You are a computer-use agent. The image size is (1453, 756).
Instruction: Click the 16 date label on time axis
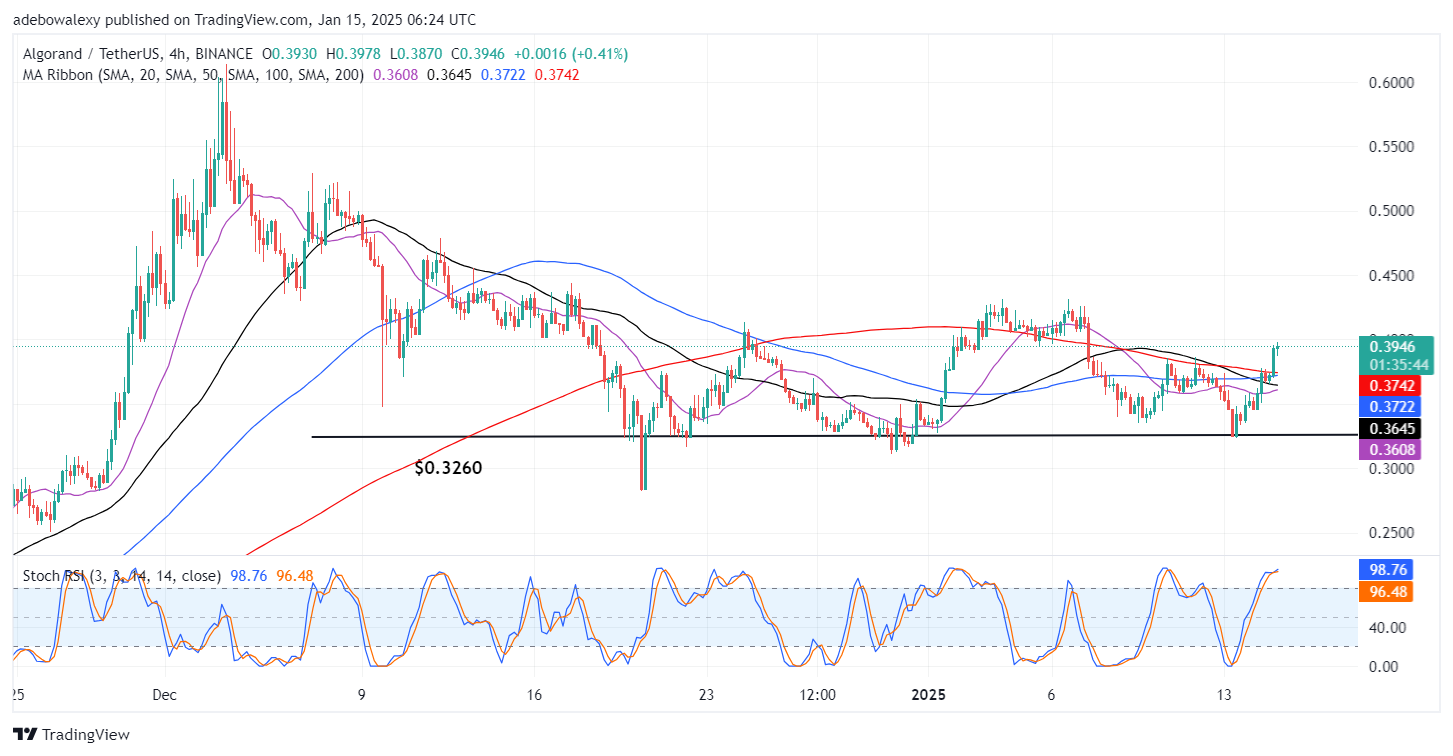tap(533, 695)
